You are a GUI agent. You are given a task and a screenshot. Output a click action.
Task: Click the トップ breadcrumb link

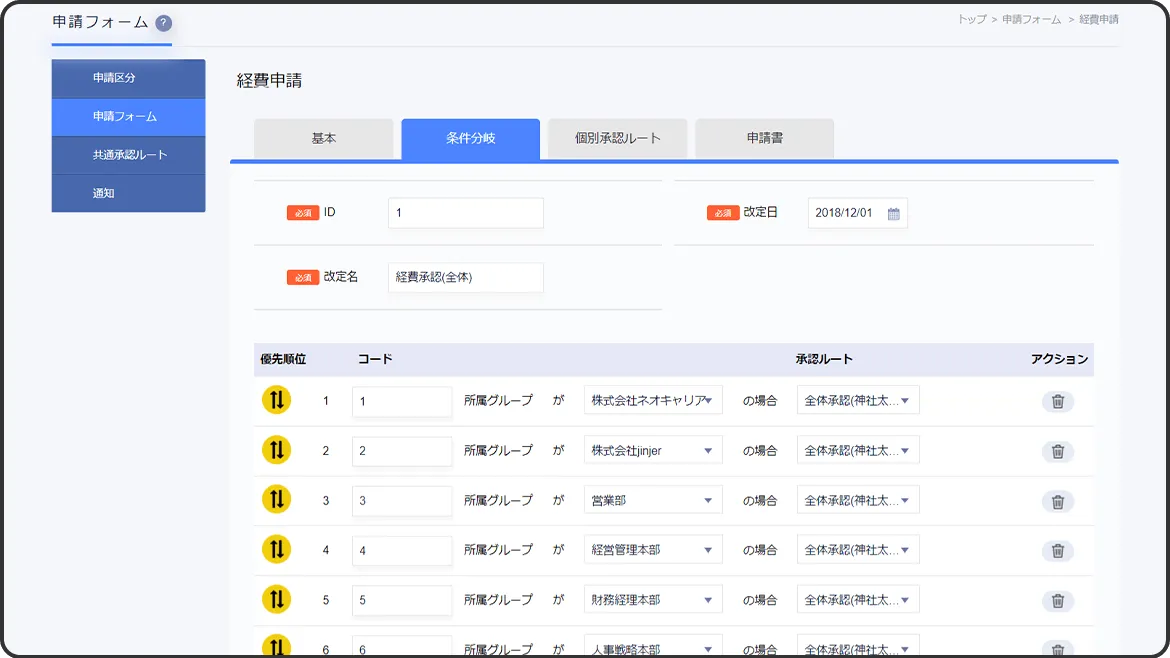[x=971, y=19]
